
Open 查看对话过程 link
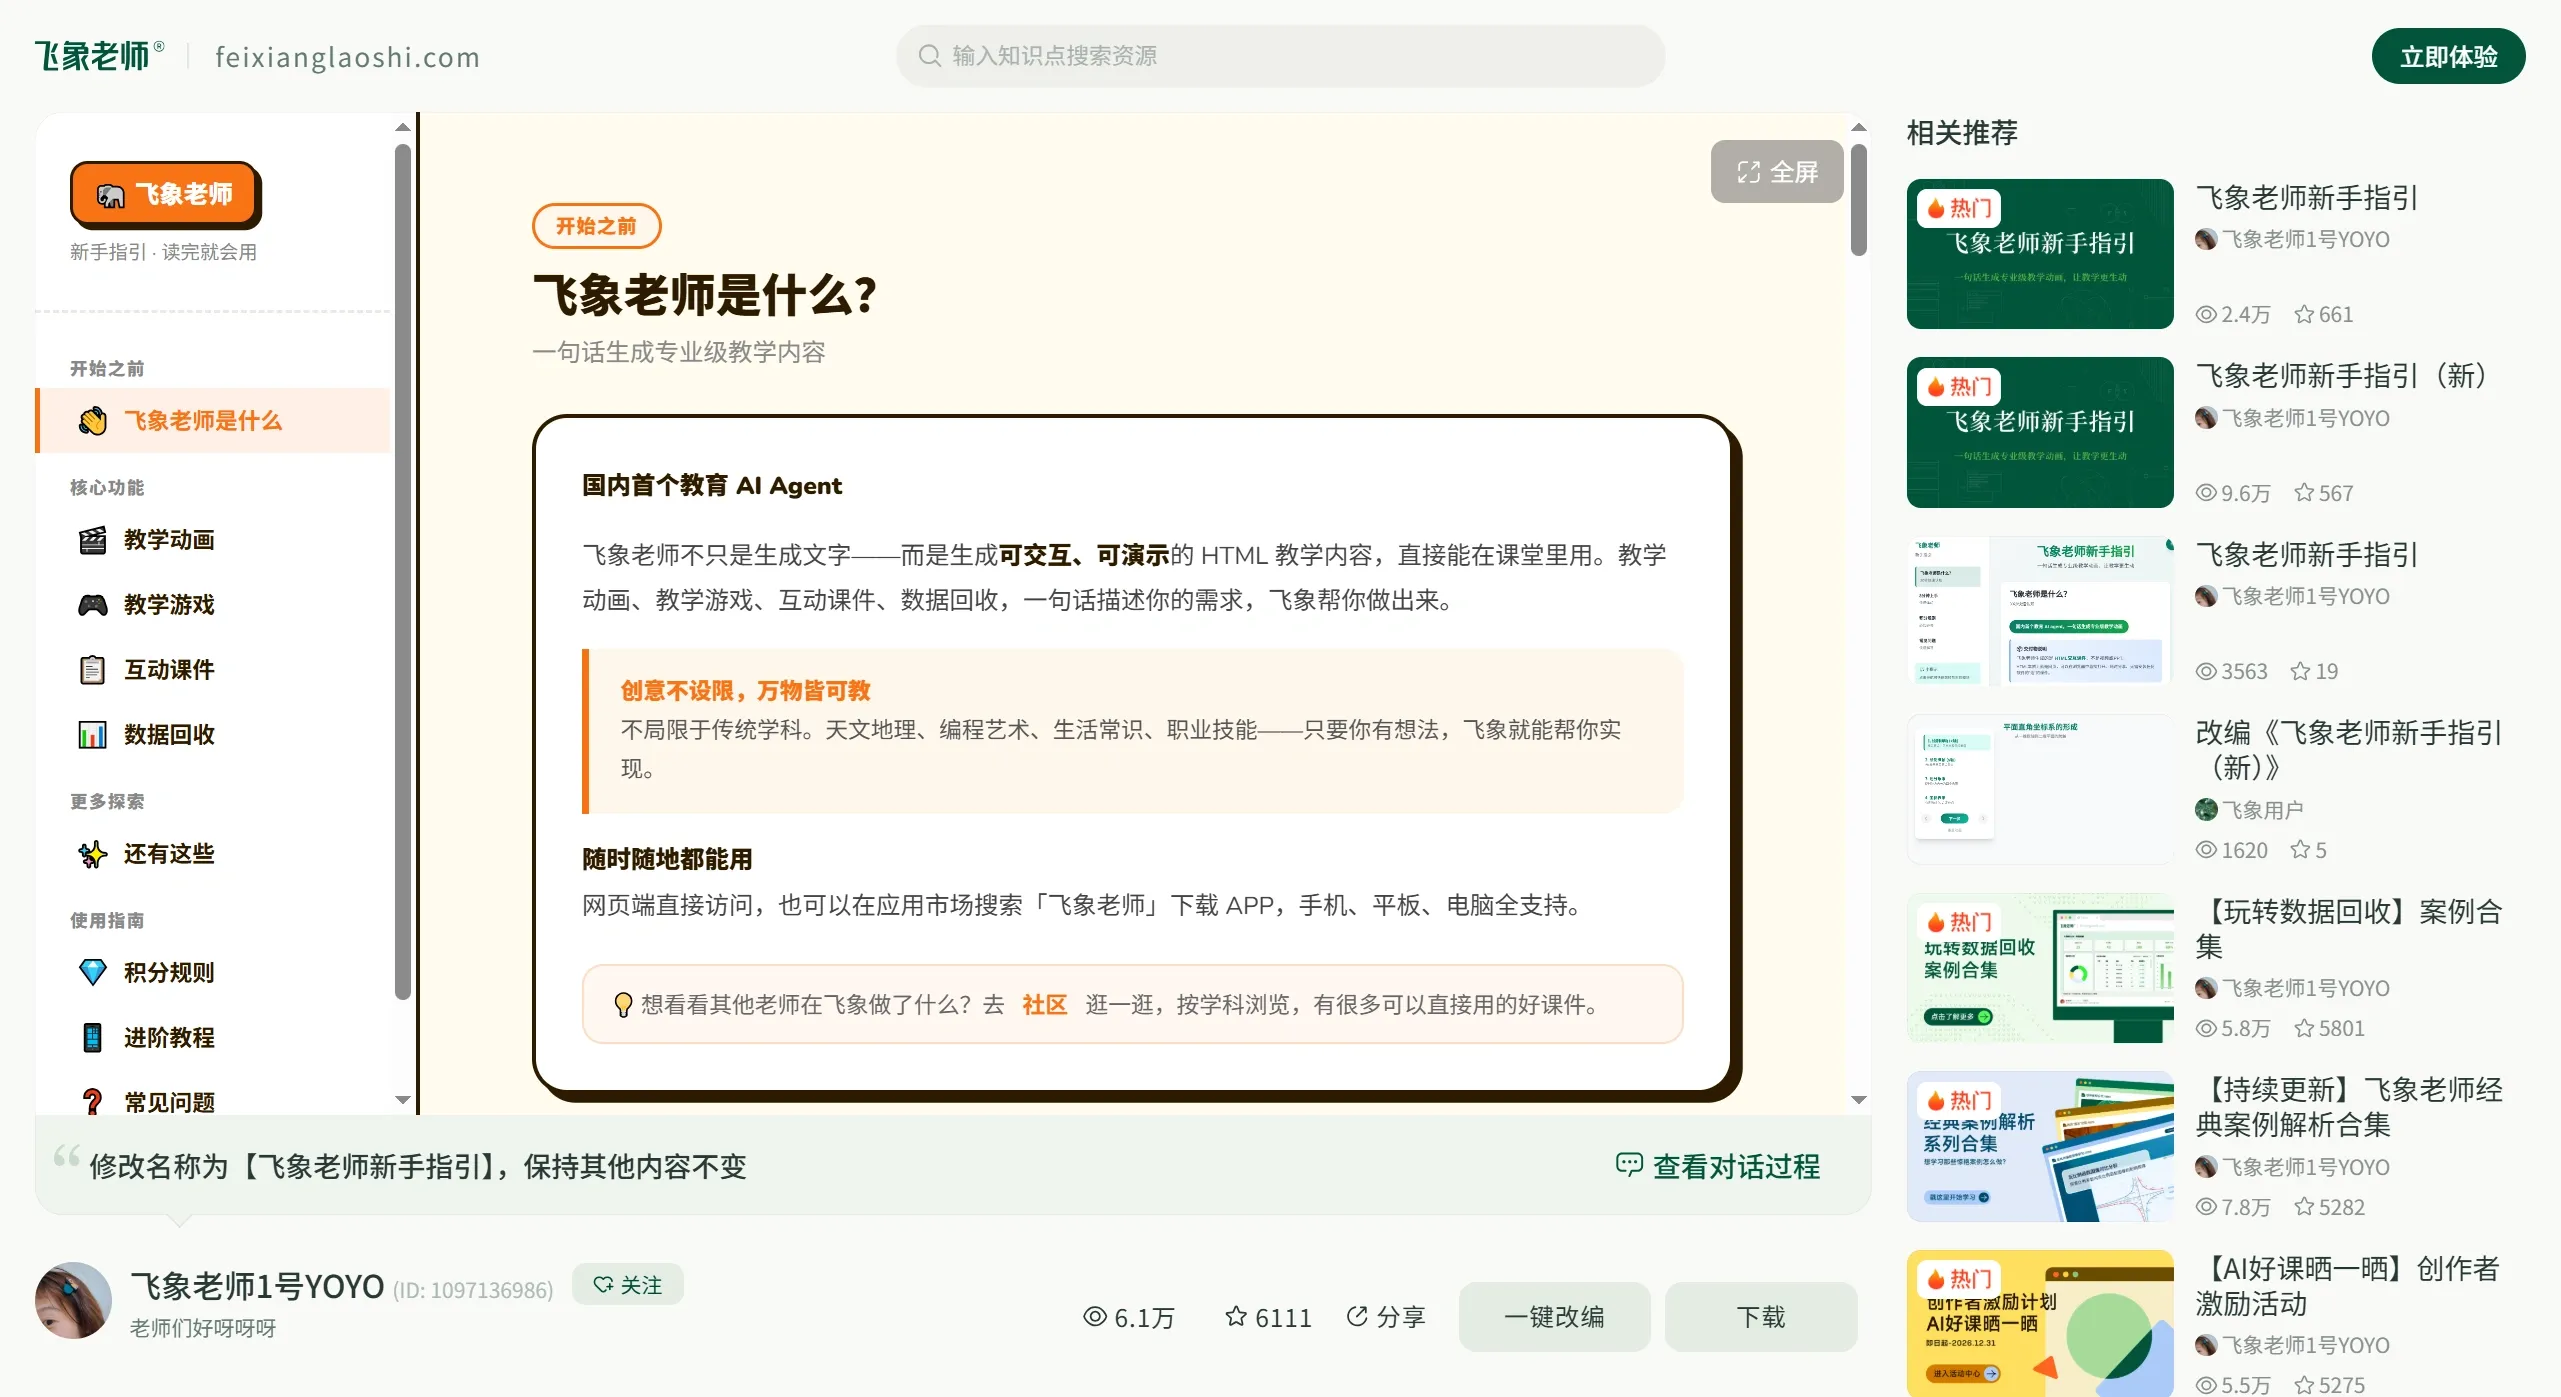tap(1718, 1166)
